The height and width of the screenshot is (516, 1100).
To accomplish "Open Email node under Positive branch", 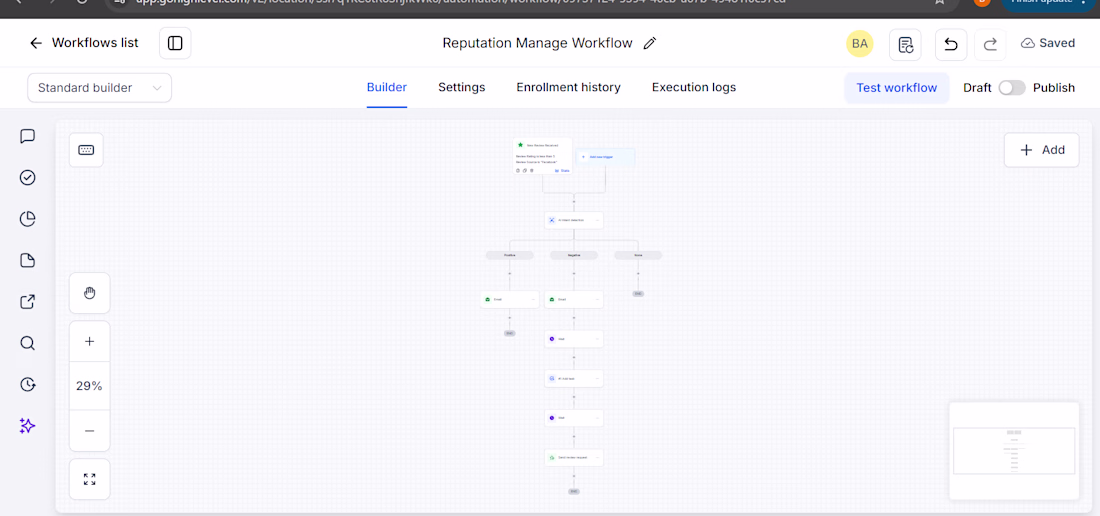I will pyautogui.click(x=510, y=299).
